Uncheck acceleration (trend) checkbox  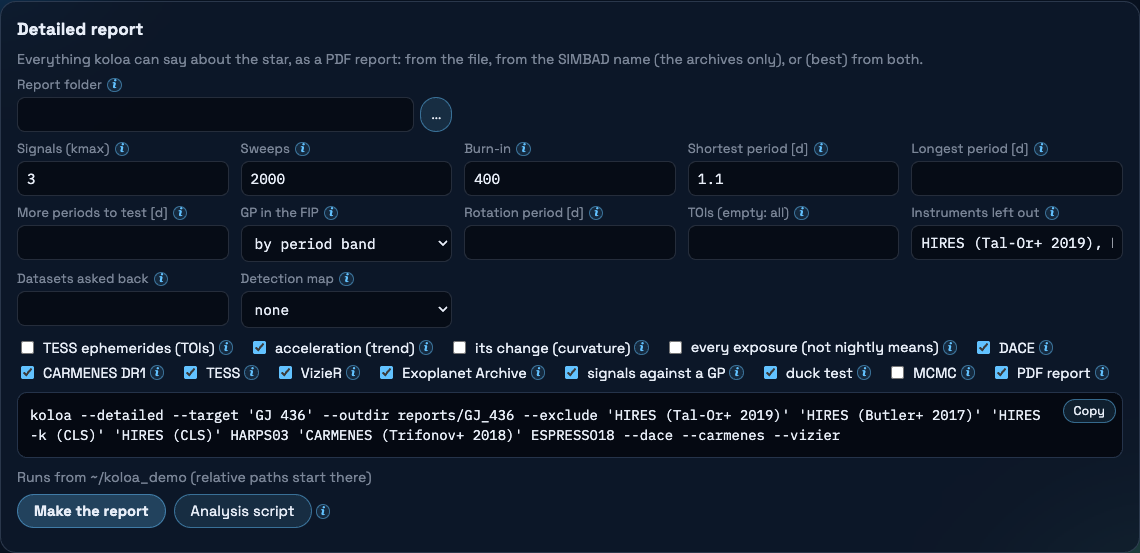coord(260,348)
